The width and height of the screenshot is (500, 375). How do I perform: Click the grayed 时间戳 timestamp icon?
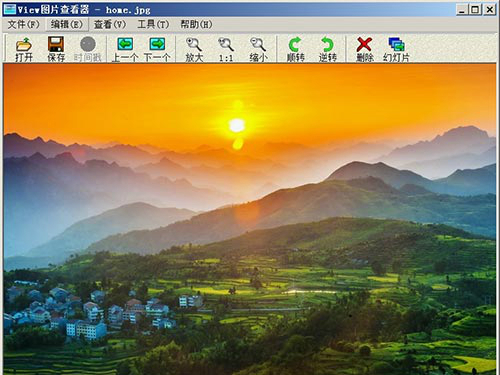pyautogui.click(x=88, y=49)
